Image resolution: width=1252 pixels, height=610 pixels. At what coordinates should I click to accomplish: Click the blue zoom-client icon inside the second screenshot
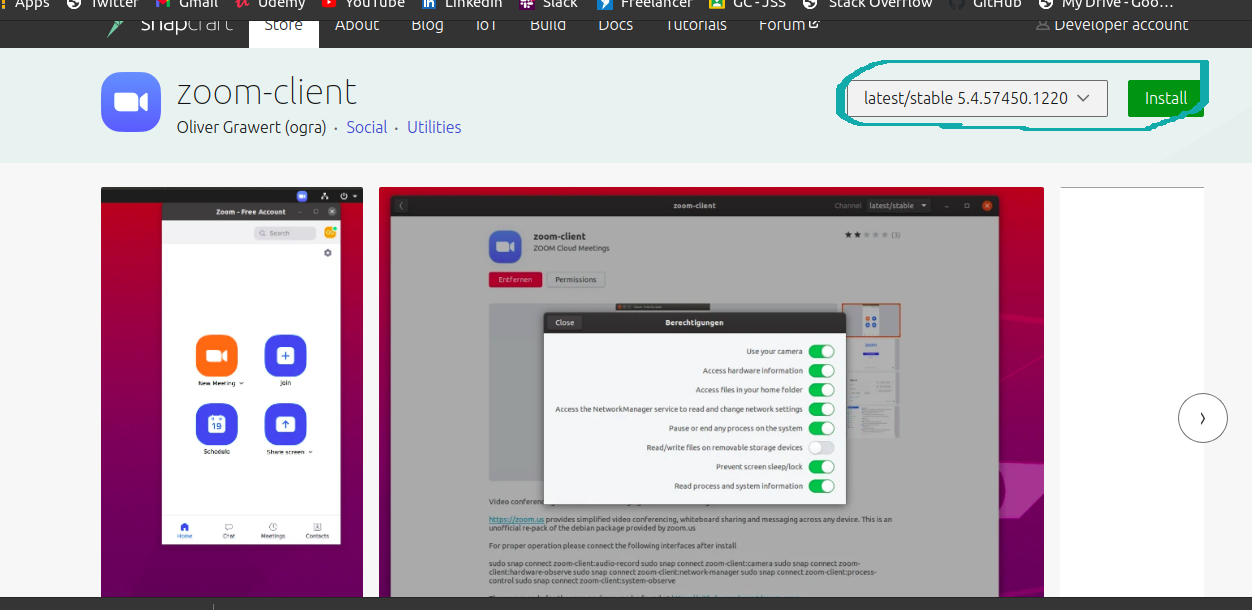(x=505, y=247)
